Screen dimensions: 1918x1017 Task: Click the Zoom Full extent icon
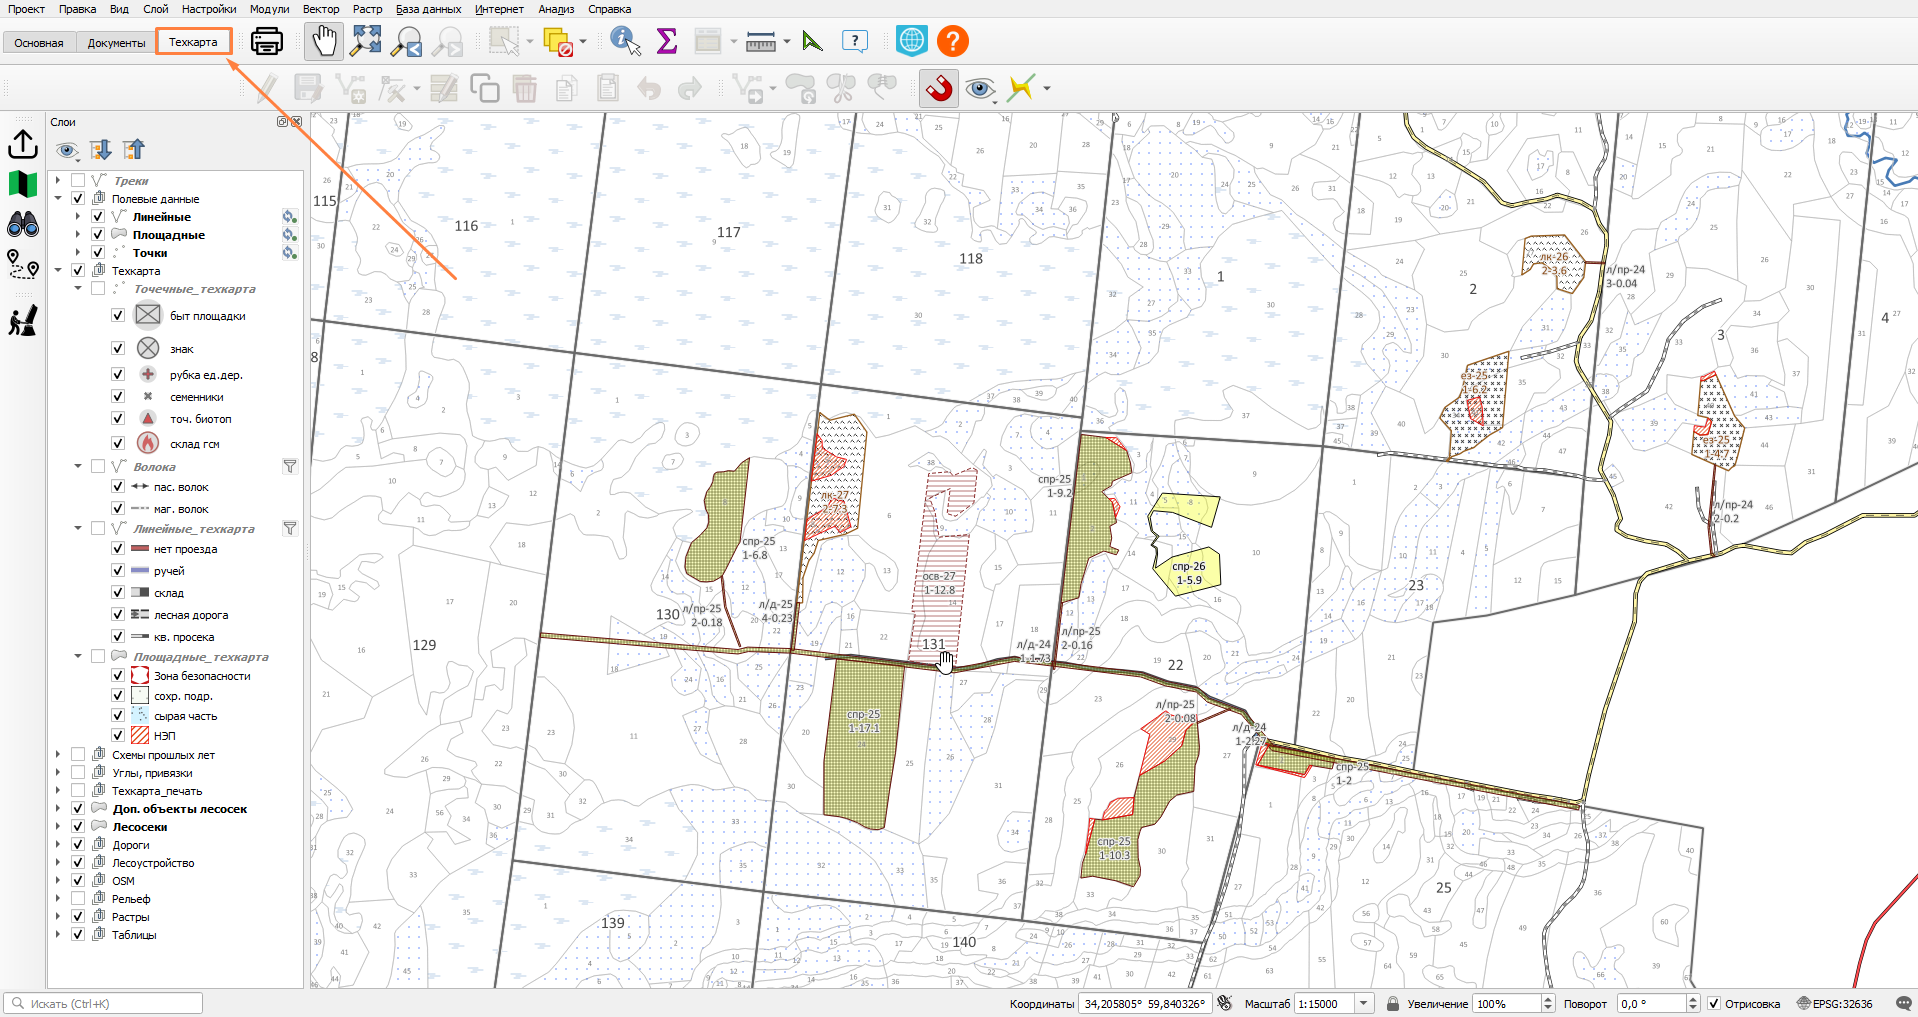(x=366, y=41)
